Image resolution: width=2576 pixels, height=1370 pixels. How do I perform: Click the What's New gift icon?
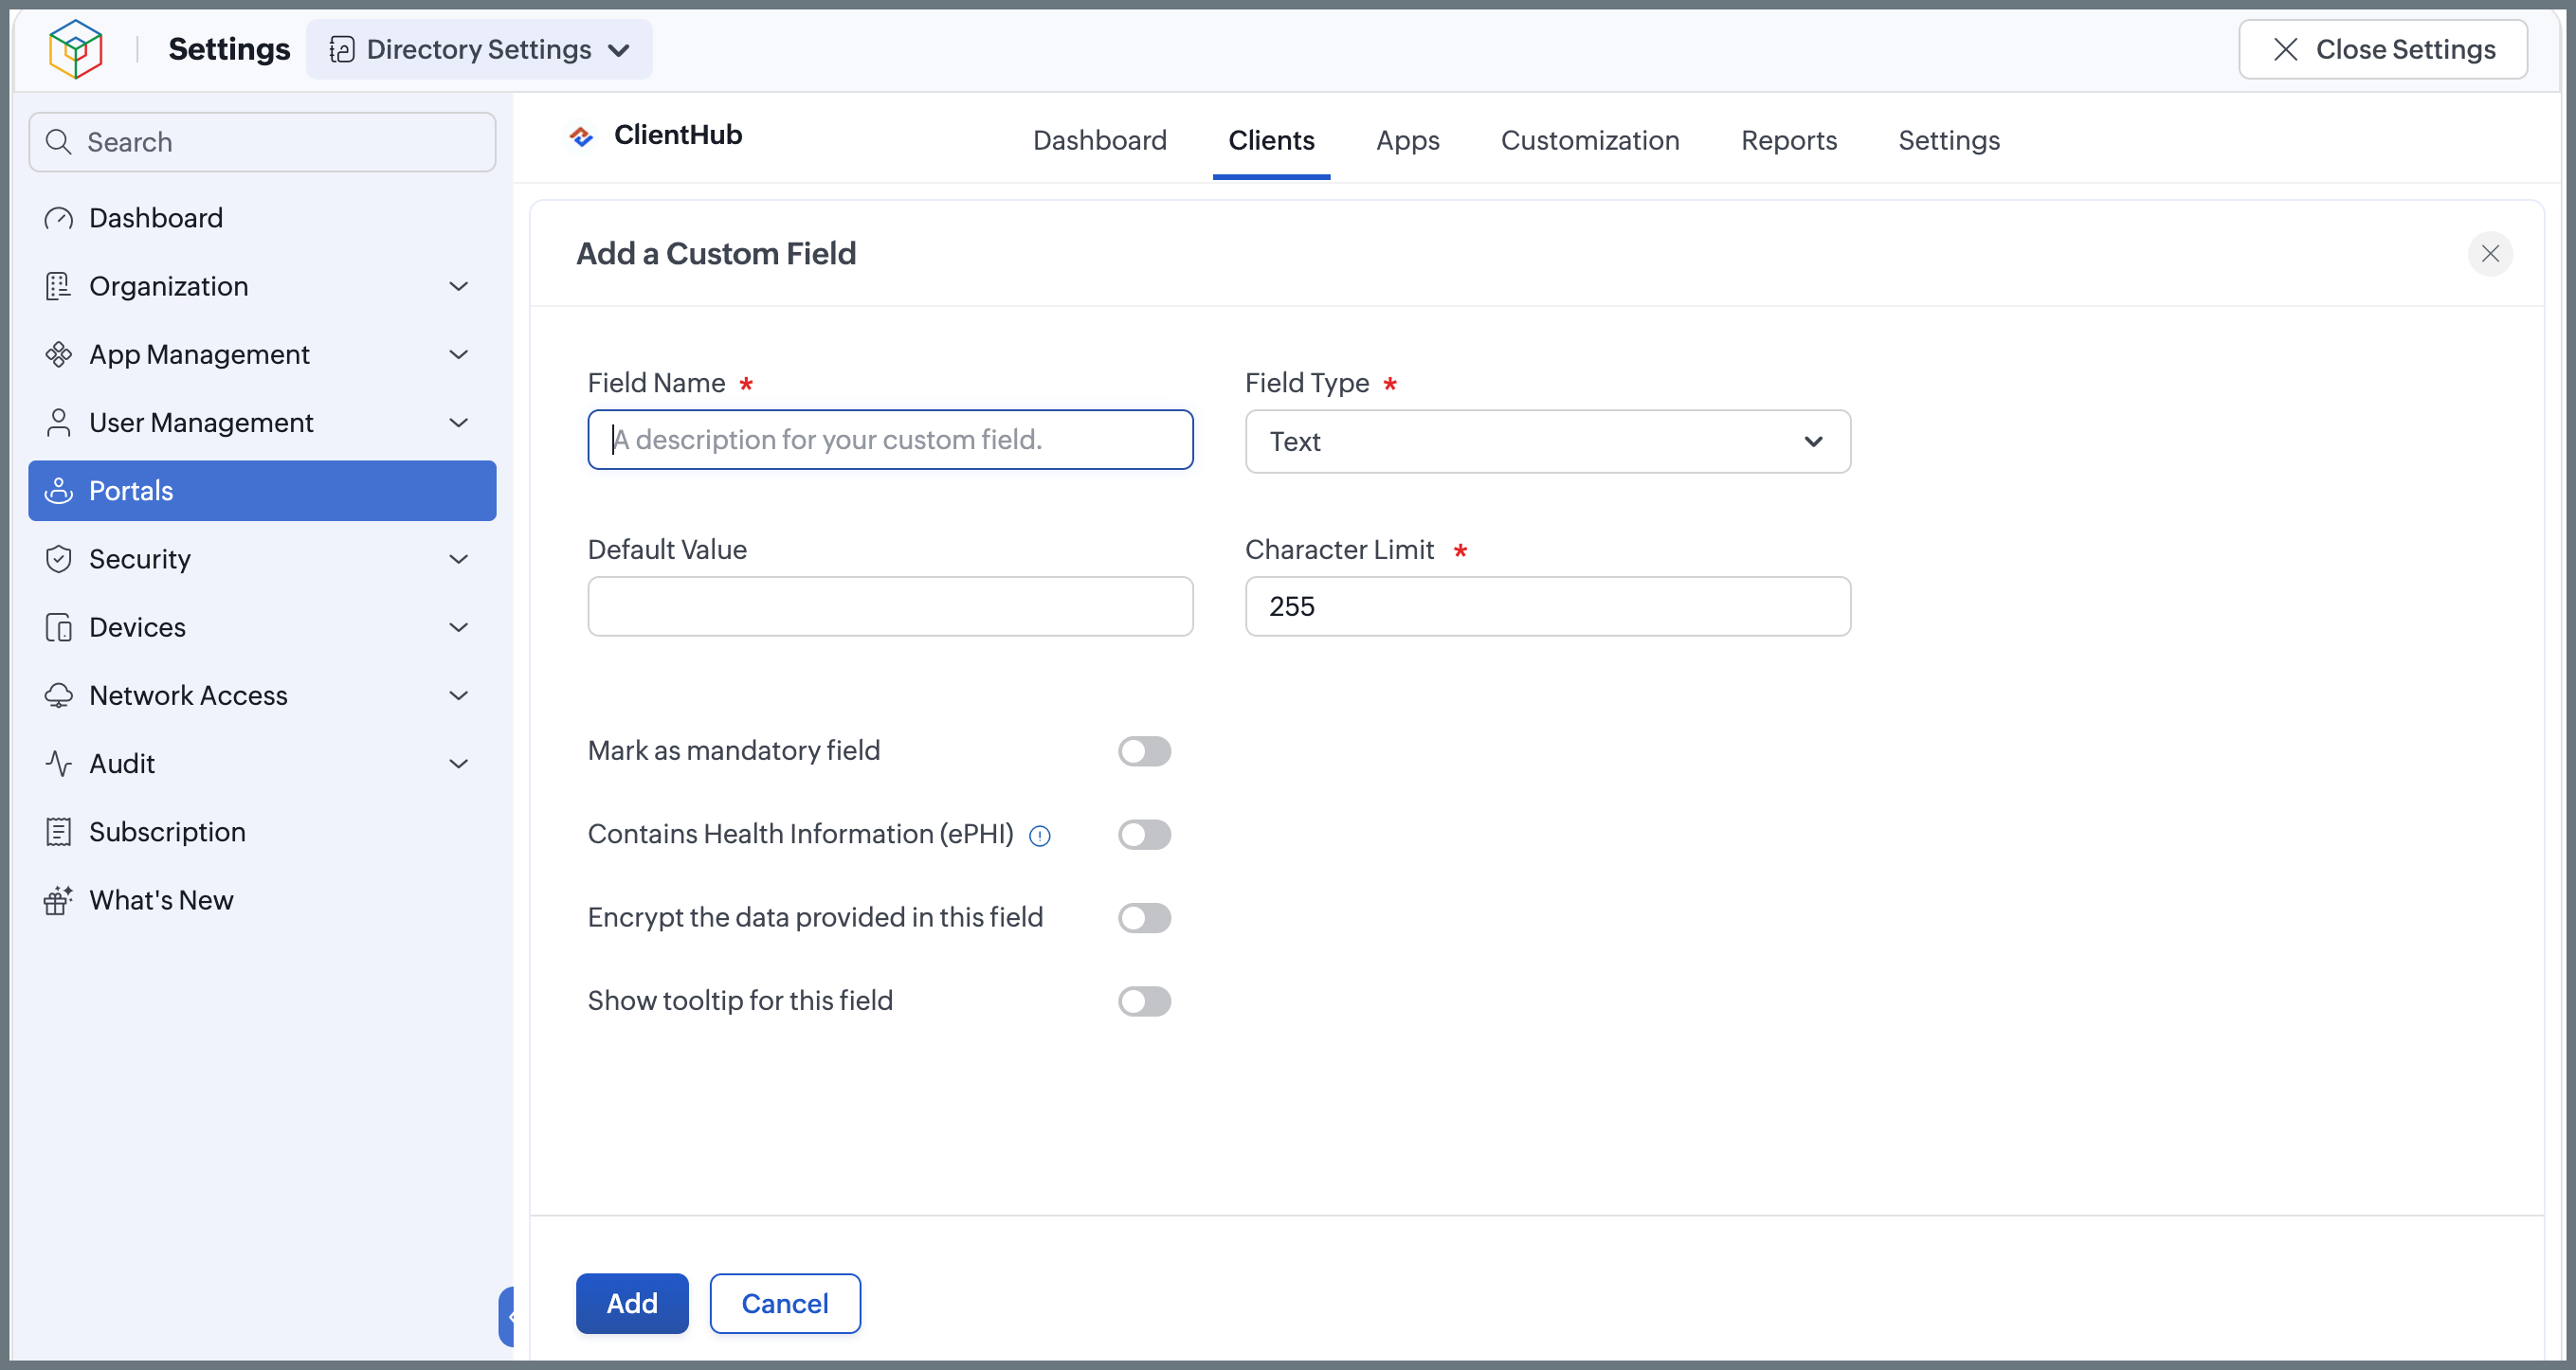[x=59, y=900]
